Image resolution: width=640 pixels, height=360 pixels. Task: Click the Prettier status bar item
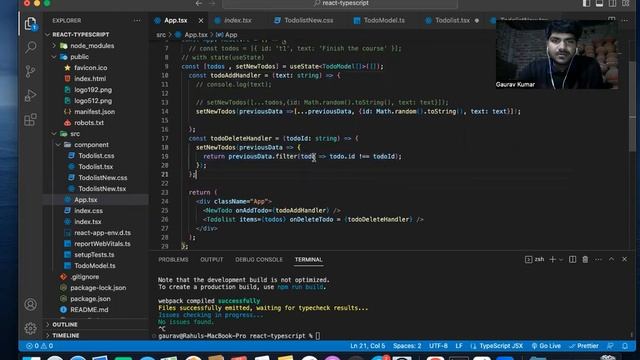584,346
